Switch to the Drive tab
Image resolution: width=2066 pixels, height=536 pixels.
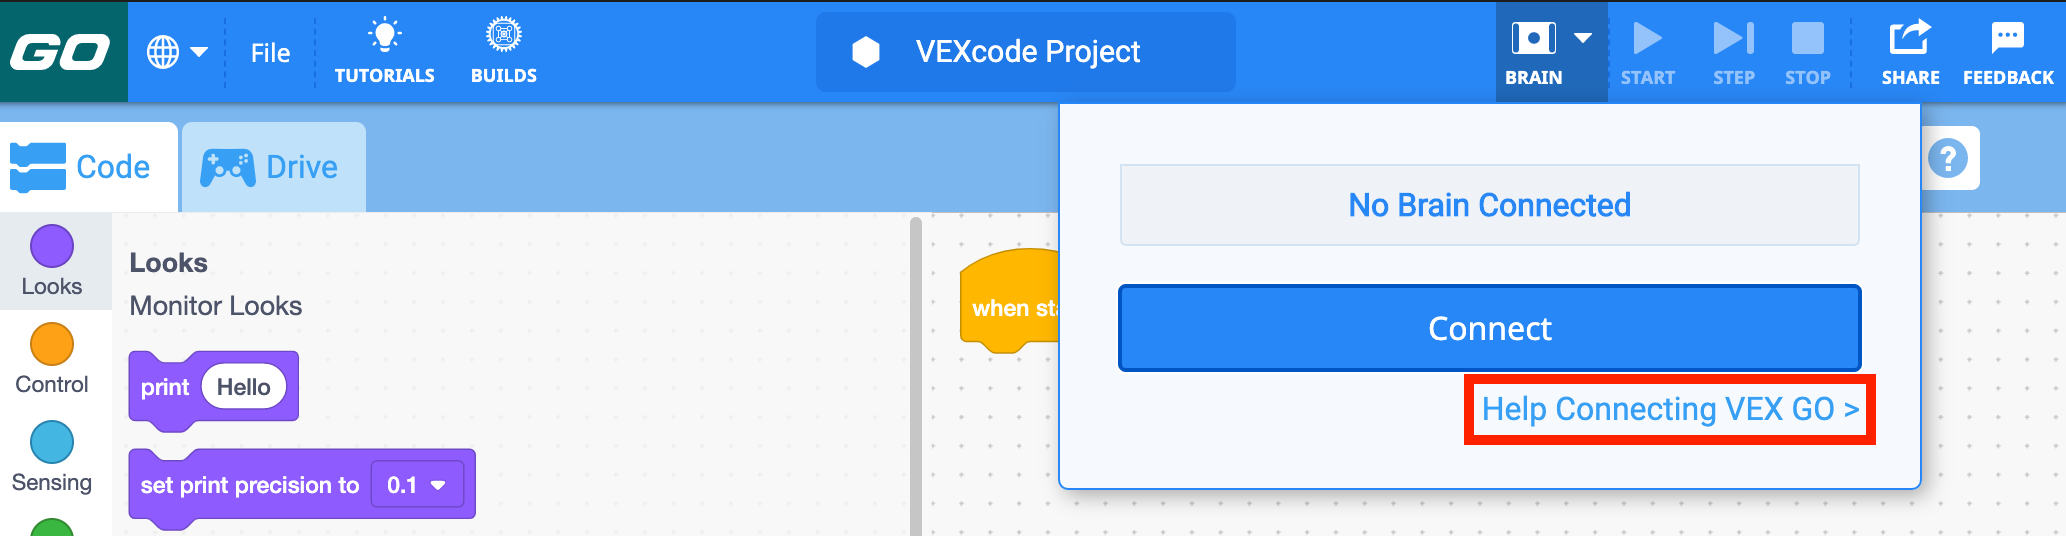pos(273,167)
